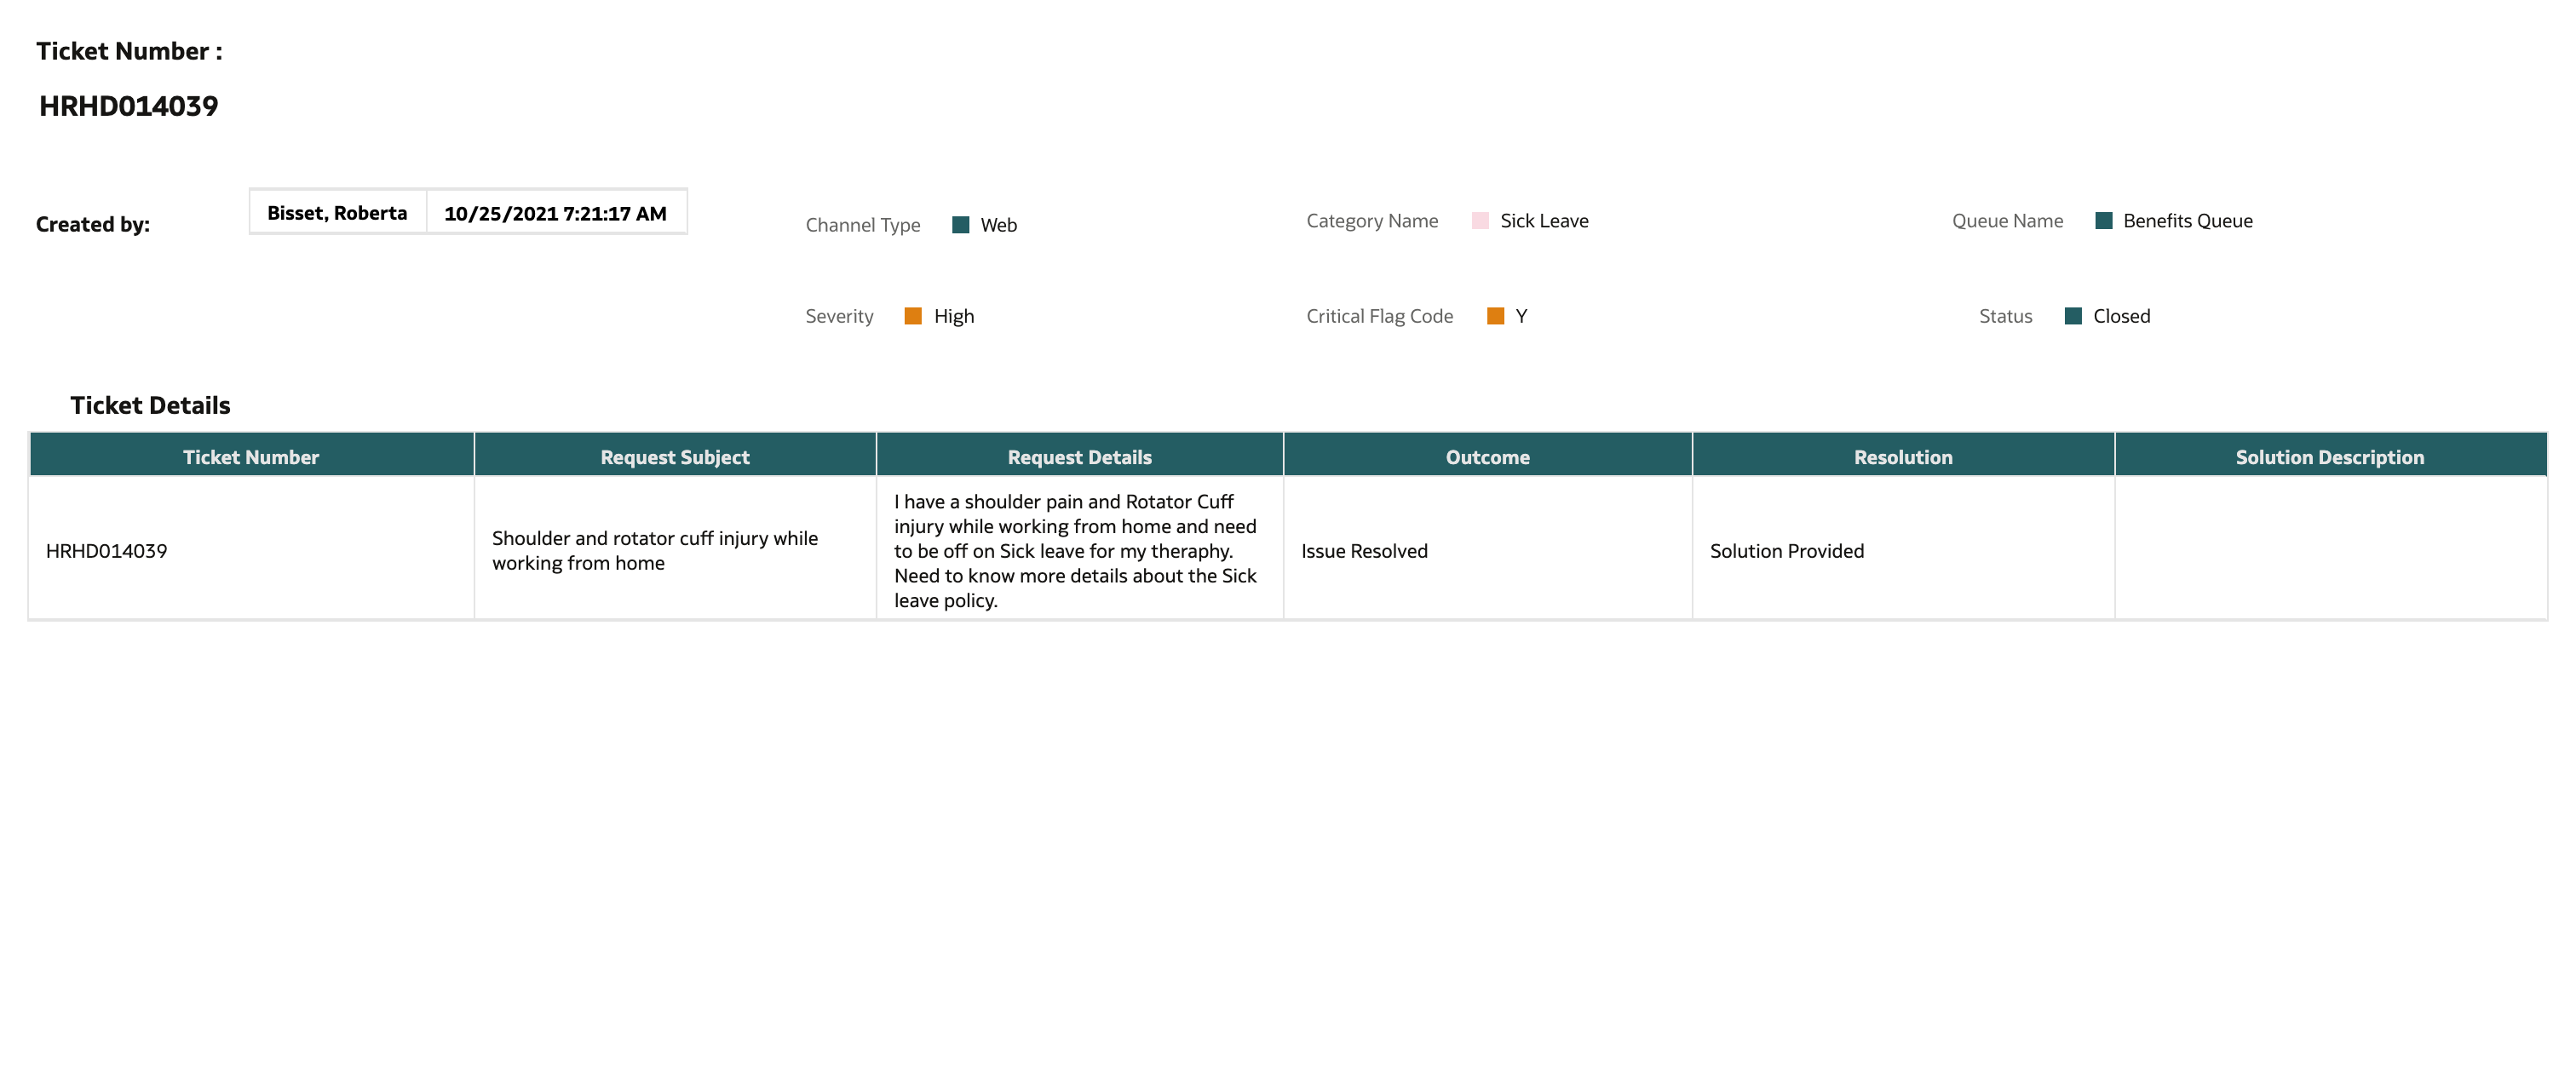Image resolution: width=2576 pixels, height=1073 pixels.
Task: Click the 'Ticket Details' section title
Action: click(x=150, y=405)
